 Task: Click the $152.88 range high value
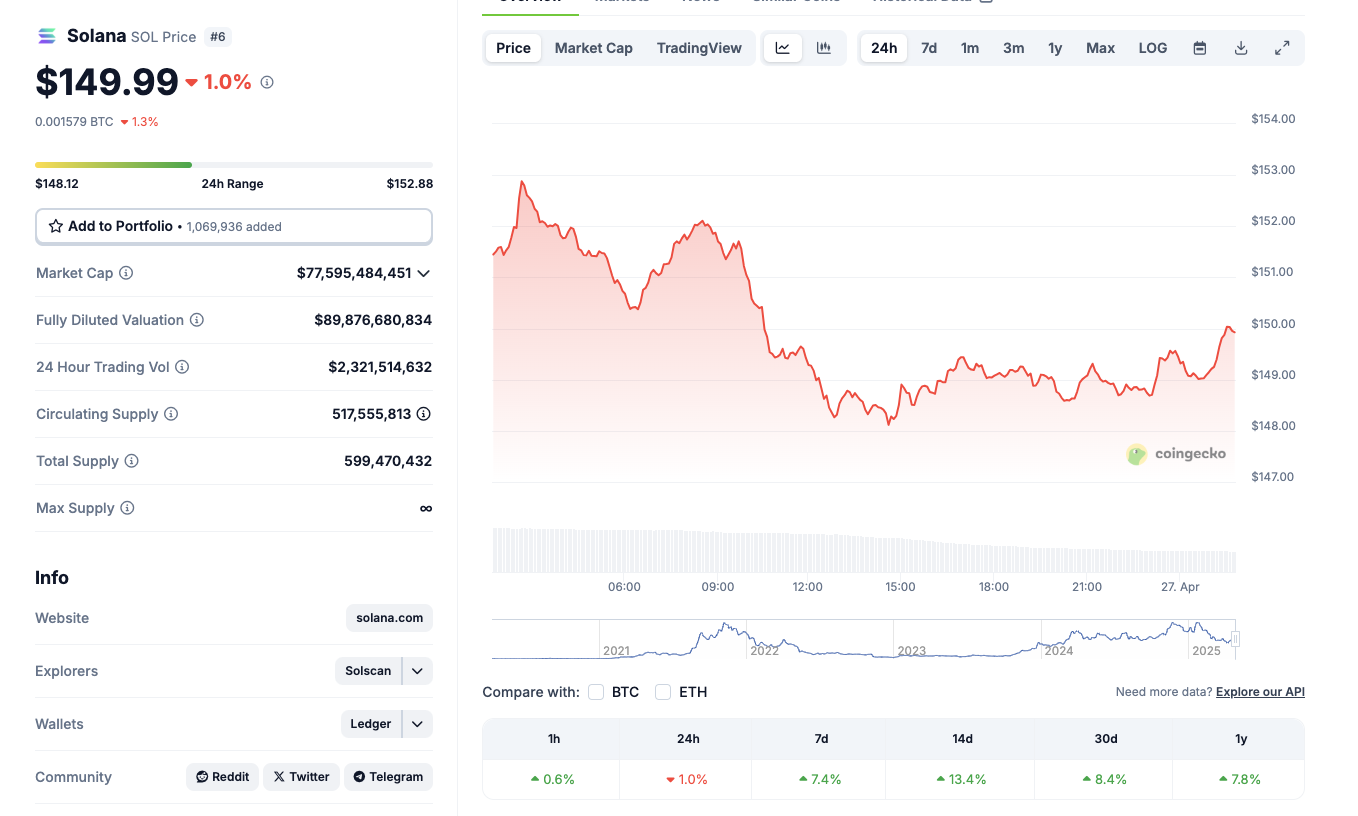click(410, 184)
